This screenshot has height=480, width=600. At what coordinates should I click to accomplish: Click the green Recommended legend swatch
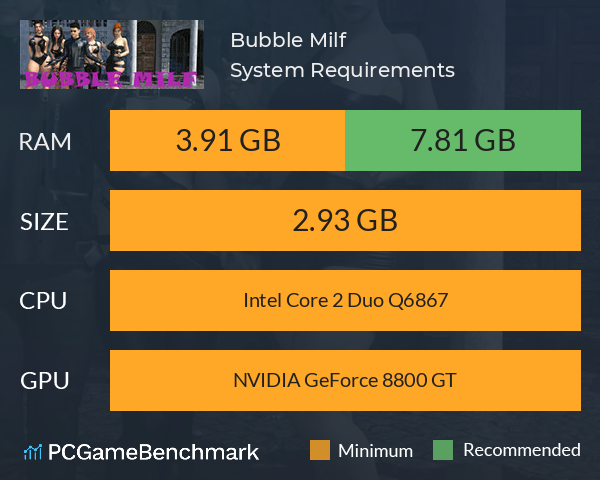443,450
